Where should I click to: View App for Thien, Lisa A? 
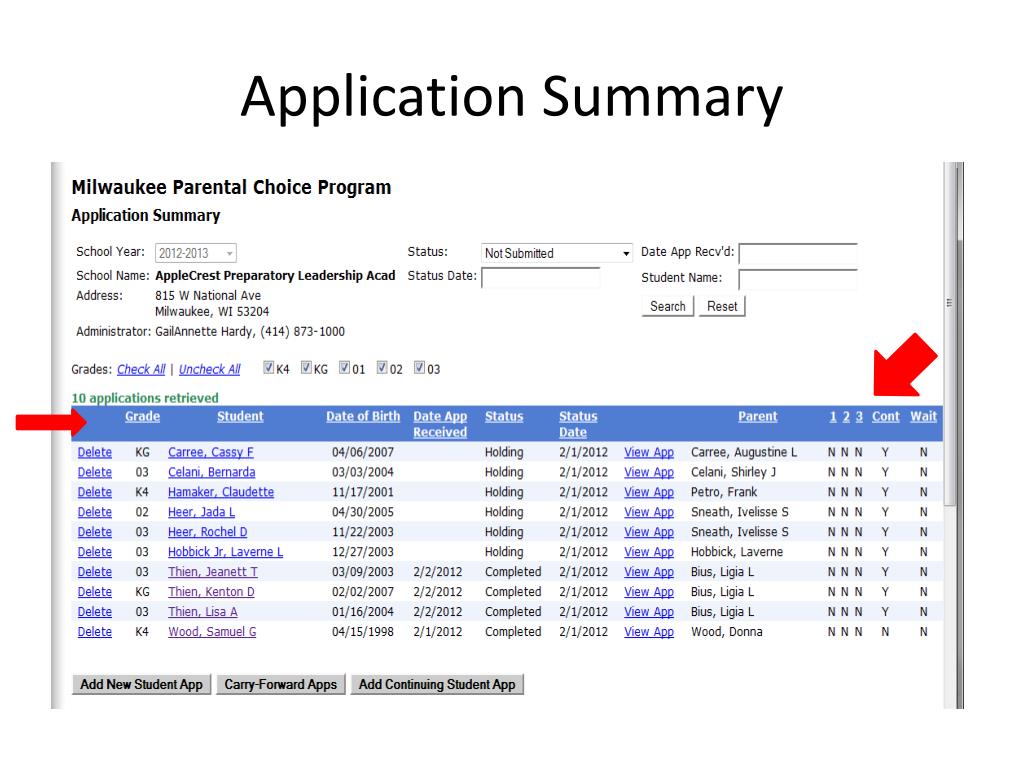pos(648,611)
